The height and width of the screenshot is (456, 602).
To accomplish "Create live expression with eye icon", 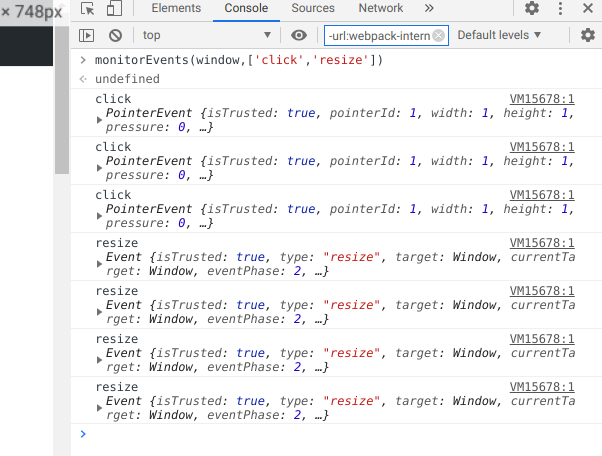I will [x=298, y=35].
